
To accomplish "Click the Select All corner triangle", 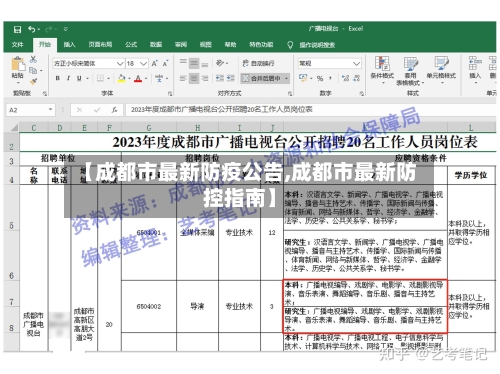I will pos(13,128).
